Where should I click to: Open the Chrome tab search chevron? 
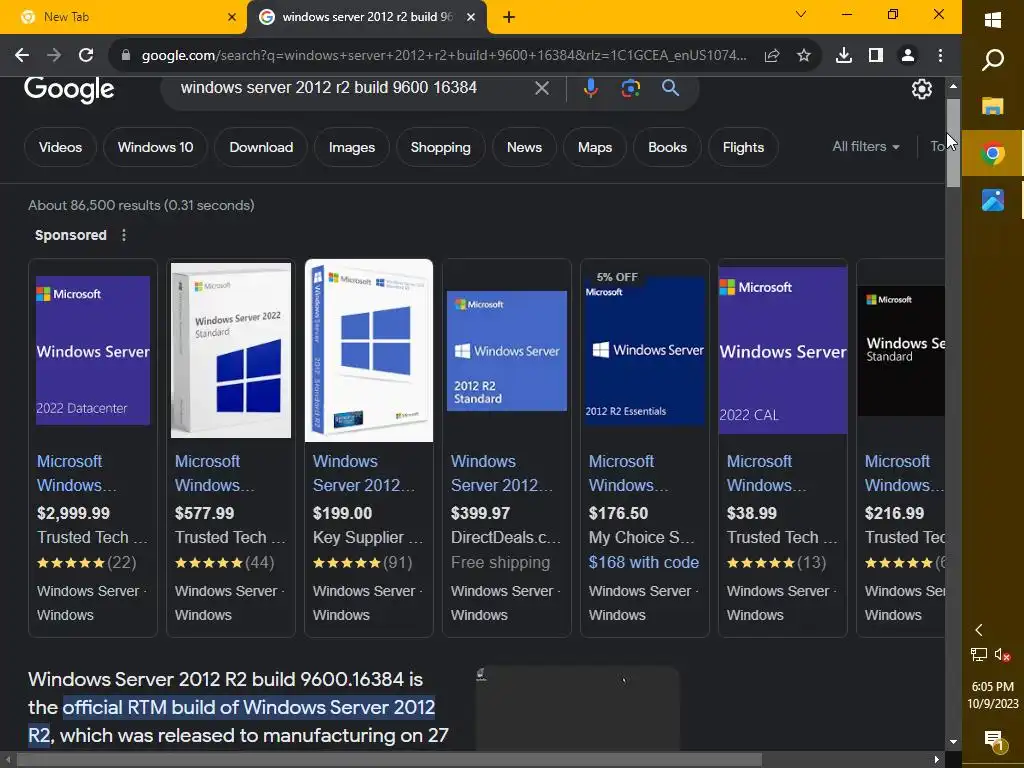tap(801, 14)
